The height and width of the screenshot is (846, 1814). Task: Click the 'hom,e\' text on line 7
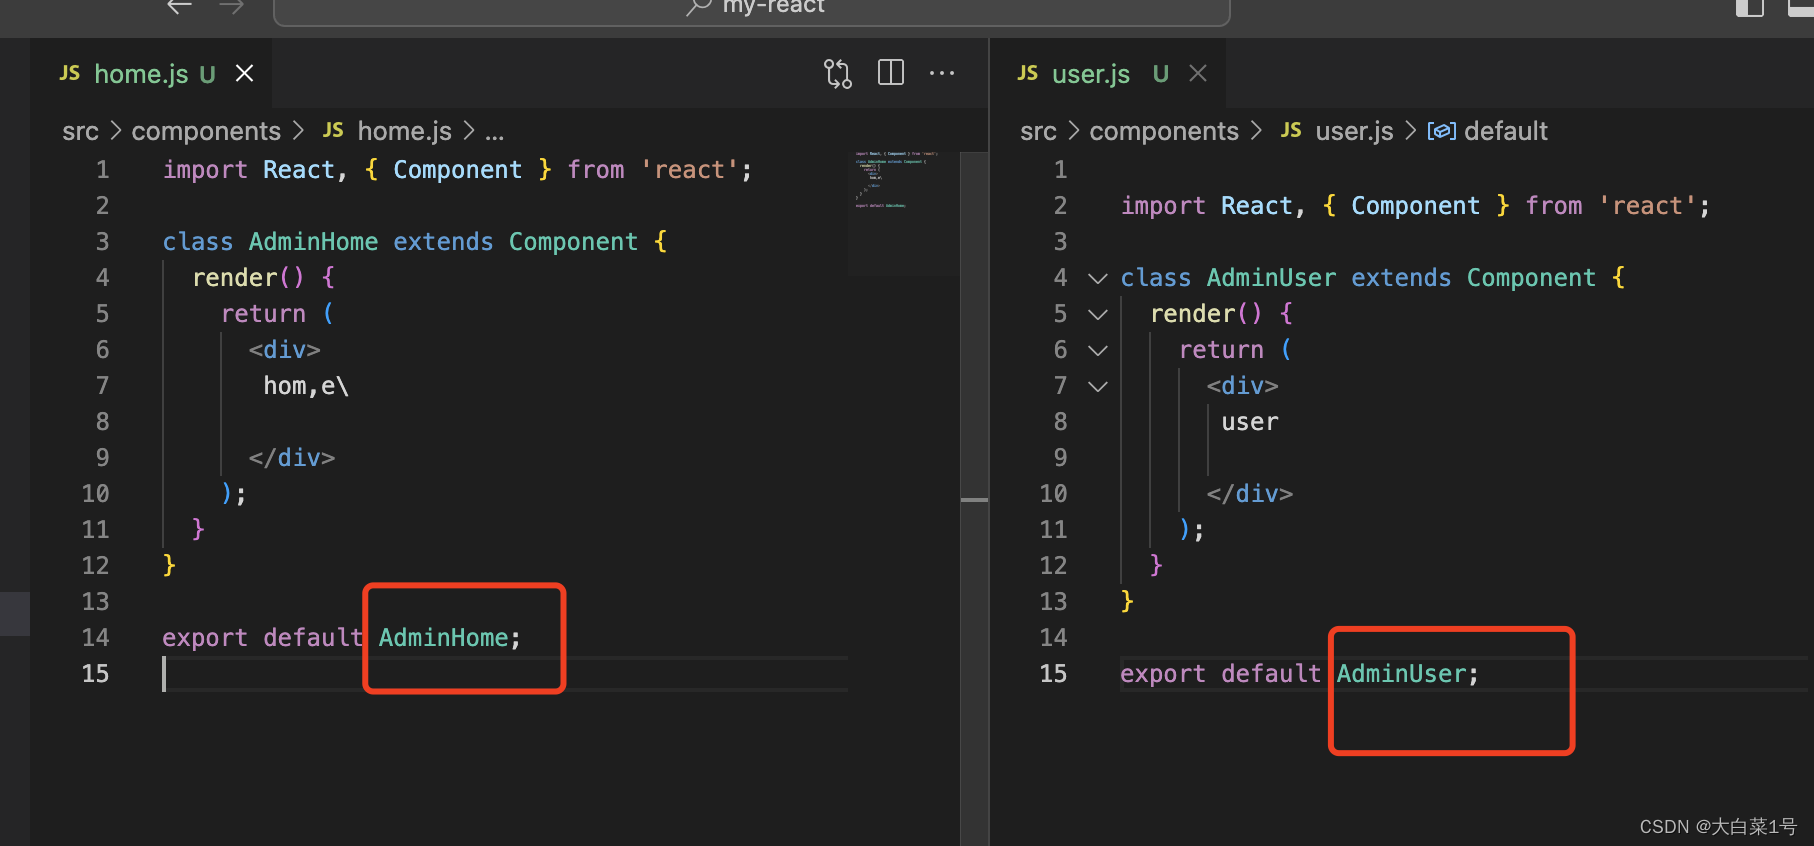306,386
